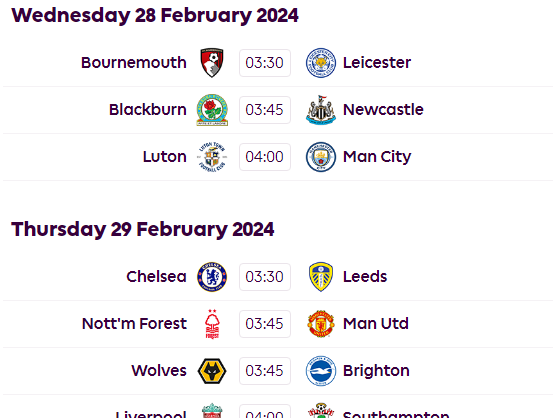Open Blackburn vs Newcastle 03:45 kickoff
The width and height of the screenshot is (553, 418).
265,110
